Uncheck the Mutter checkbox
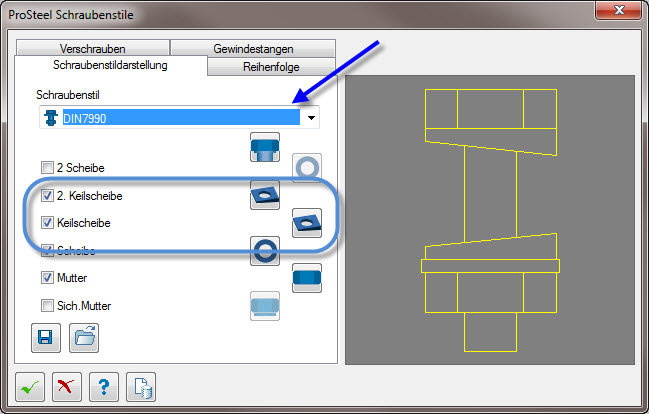The height and width of the screenshot is (414, 649). [x=47, y=277]
